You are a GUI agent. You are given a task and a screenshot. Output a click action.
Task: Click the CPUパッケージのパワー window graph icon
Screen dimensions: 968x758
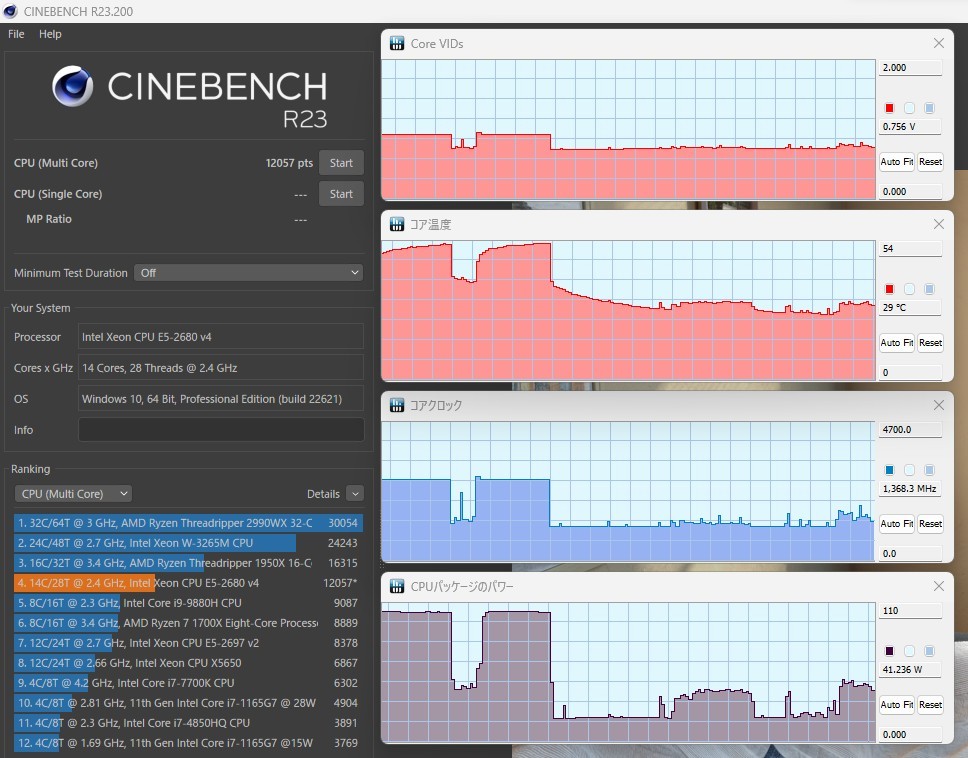click(397, 586)
